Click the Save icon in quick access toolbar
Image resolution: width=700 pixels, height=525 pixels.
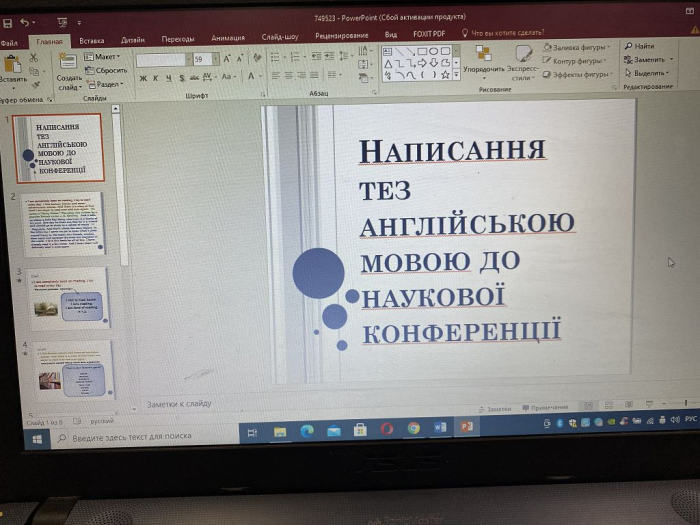click(7, 21)
